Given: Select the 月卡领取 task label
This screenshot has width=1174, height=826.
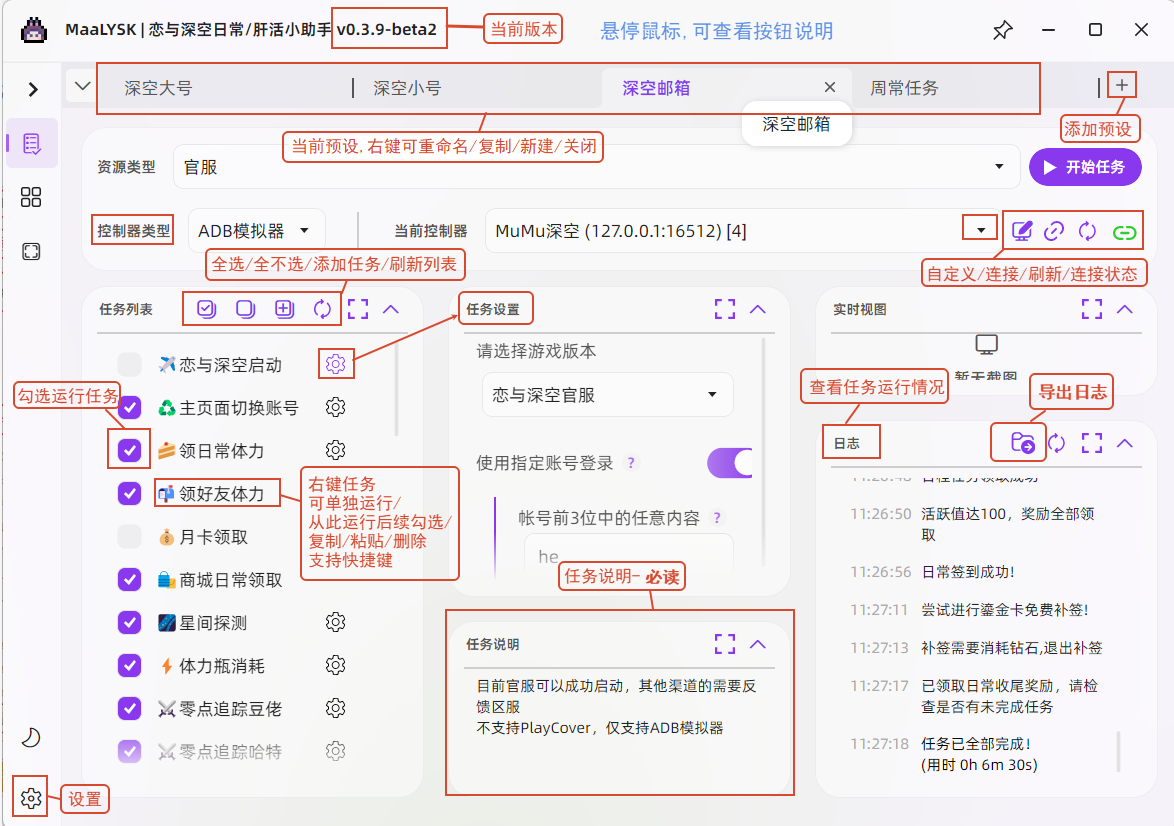Looking at the screenshot, I should point(213,537).
